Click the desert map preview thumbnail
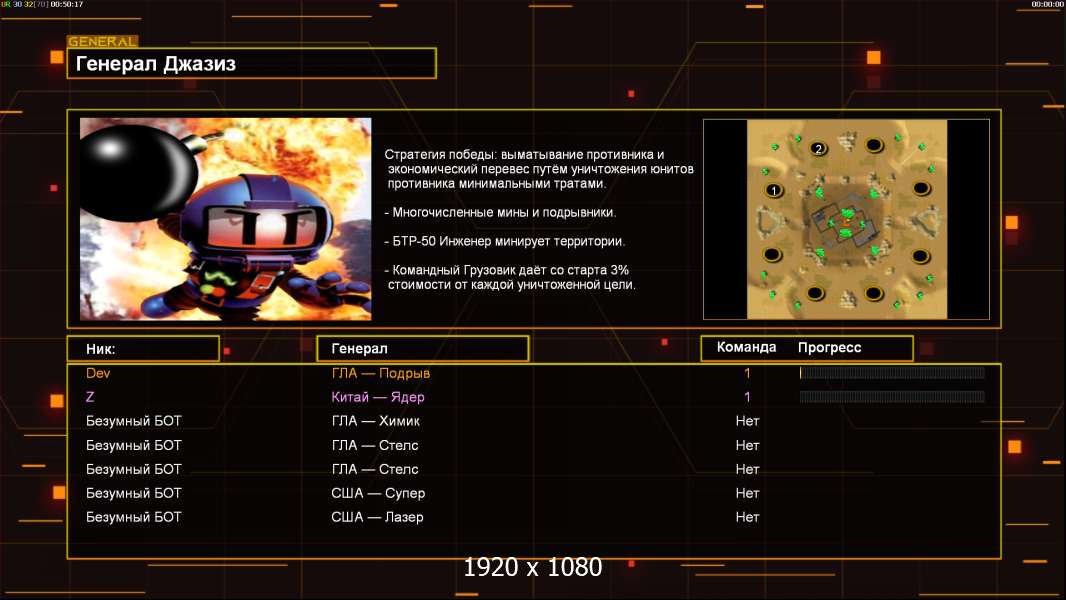This screenshot has width=1066, height=600. pyautogui.click(x=846, y=219)
